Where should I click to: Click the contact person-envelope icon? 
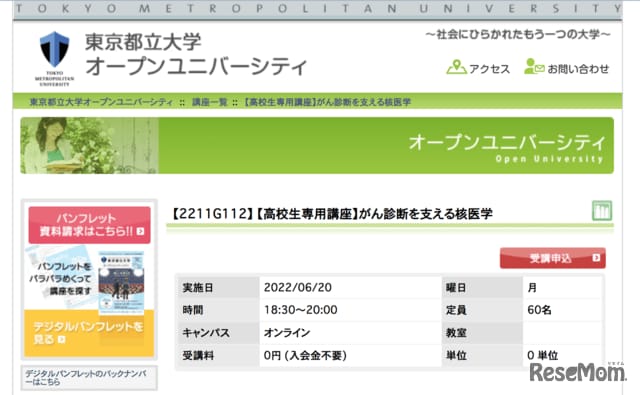click(x=534, y=67)
